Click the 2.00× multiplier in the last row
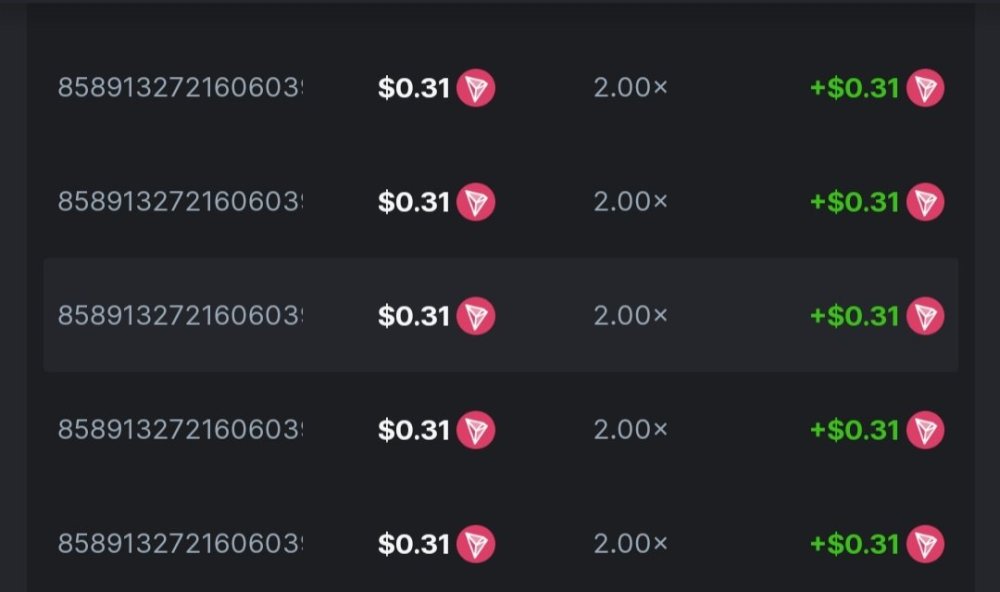Image resolution: width=1000 pixels, height=592 pixels. (x=630, y=544)
